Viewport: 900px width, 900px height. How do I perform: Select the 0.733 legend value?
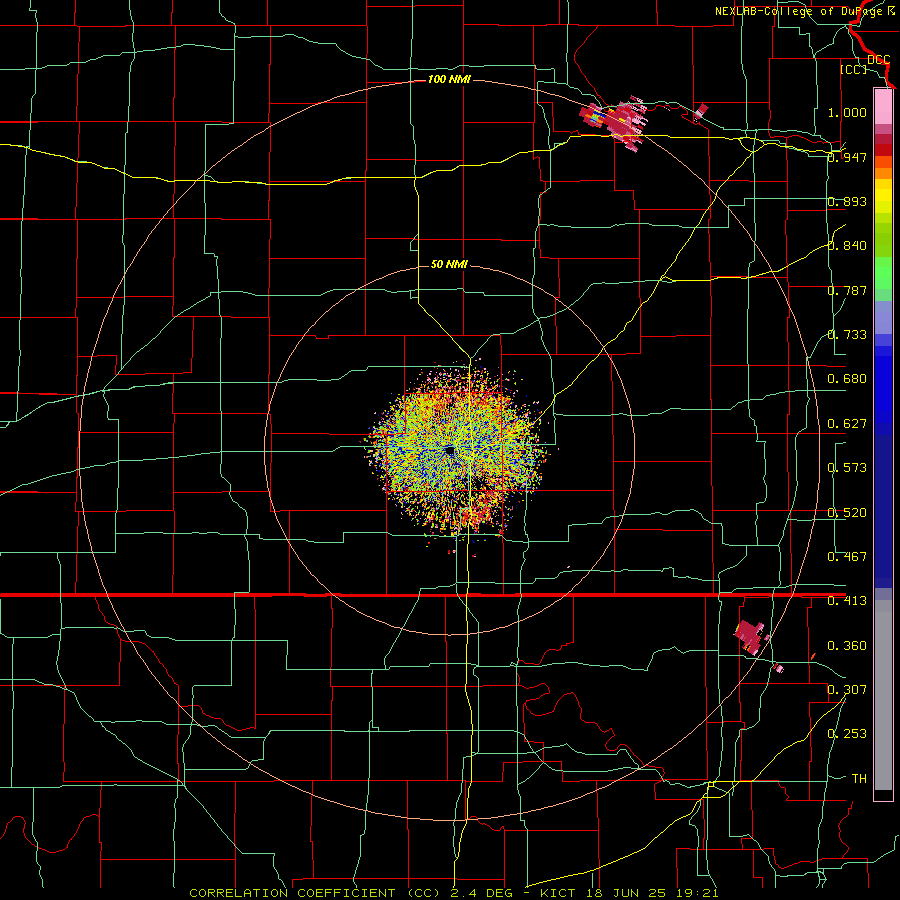[x=847, y=335]
